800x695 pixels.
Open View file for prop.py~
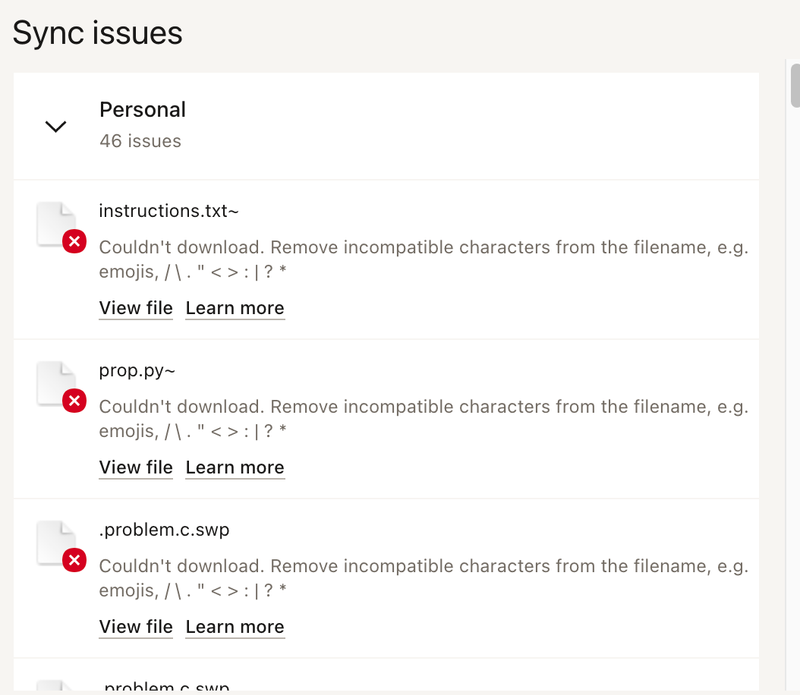(x=136, y=467)
